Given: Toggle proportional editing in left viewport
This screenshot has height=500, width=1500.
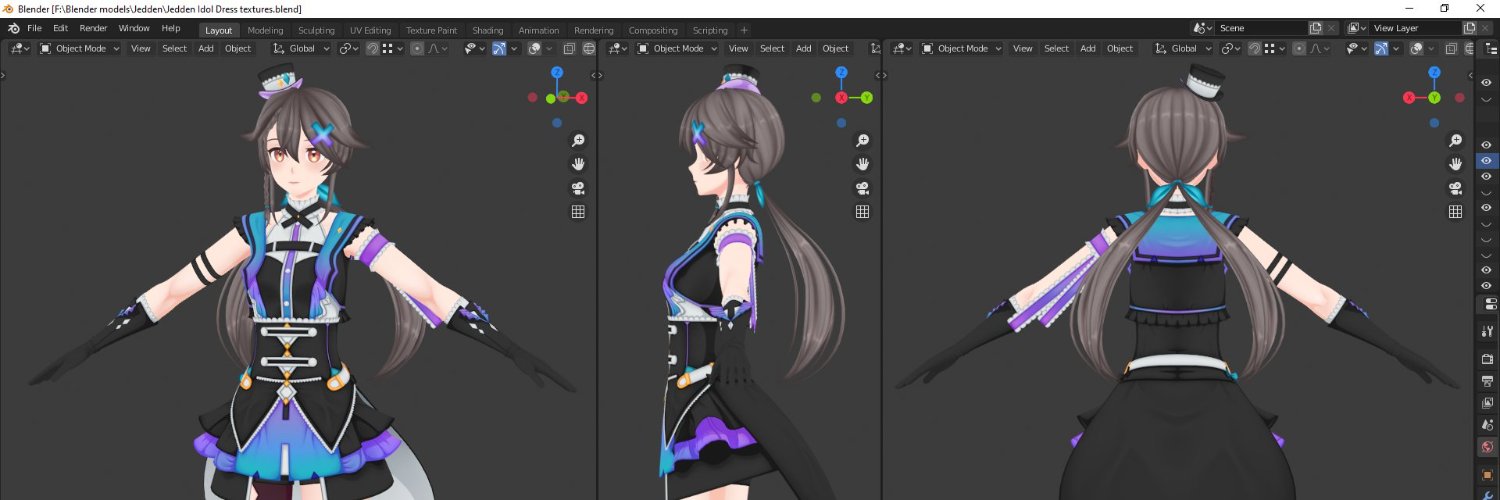Looking at the screenshot, I should click(x=417, y=48).
